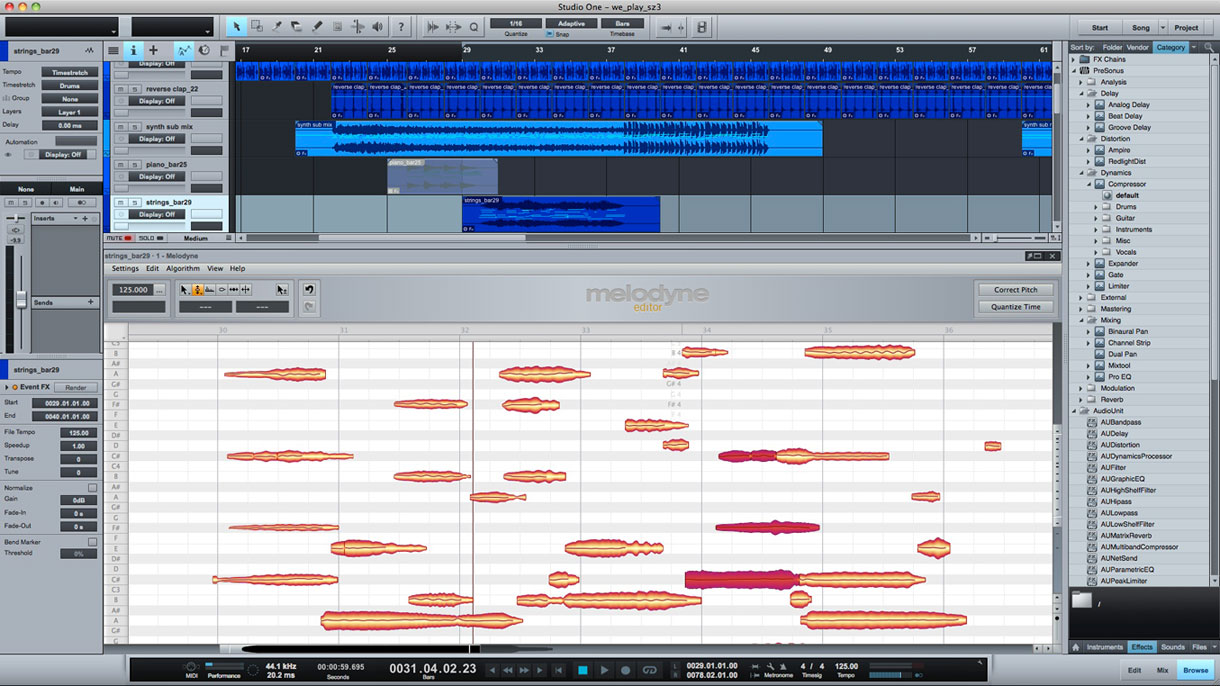Expand the Reverb folder in the browser
This screenshot has height=686, width=1220.
[x=1082, y=400]
